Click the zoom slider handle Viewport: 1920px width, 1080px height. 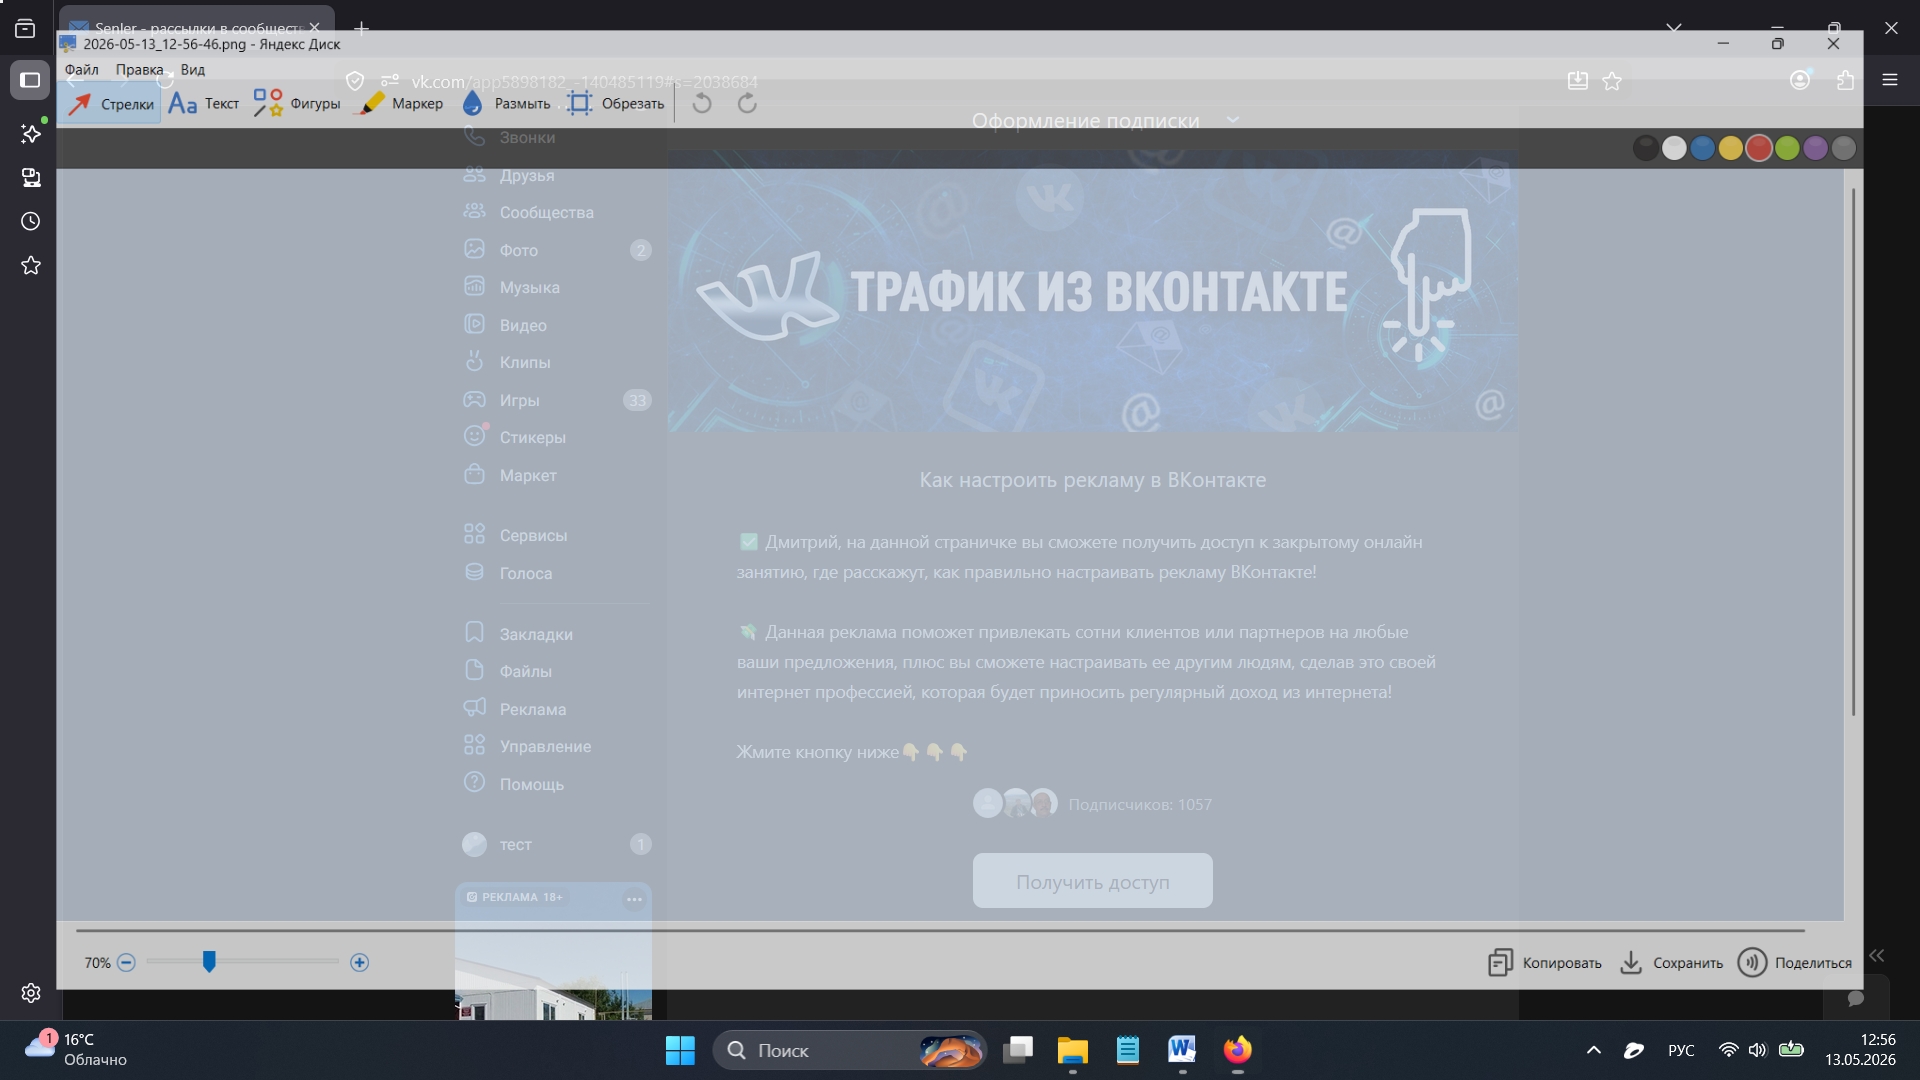209,962
